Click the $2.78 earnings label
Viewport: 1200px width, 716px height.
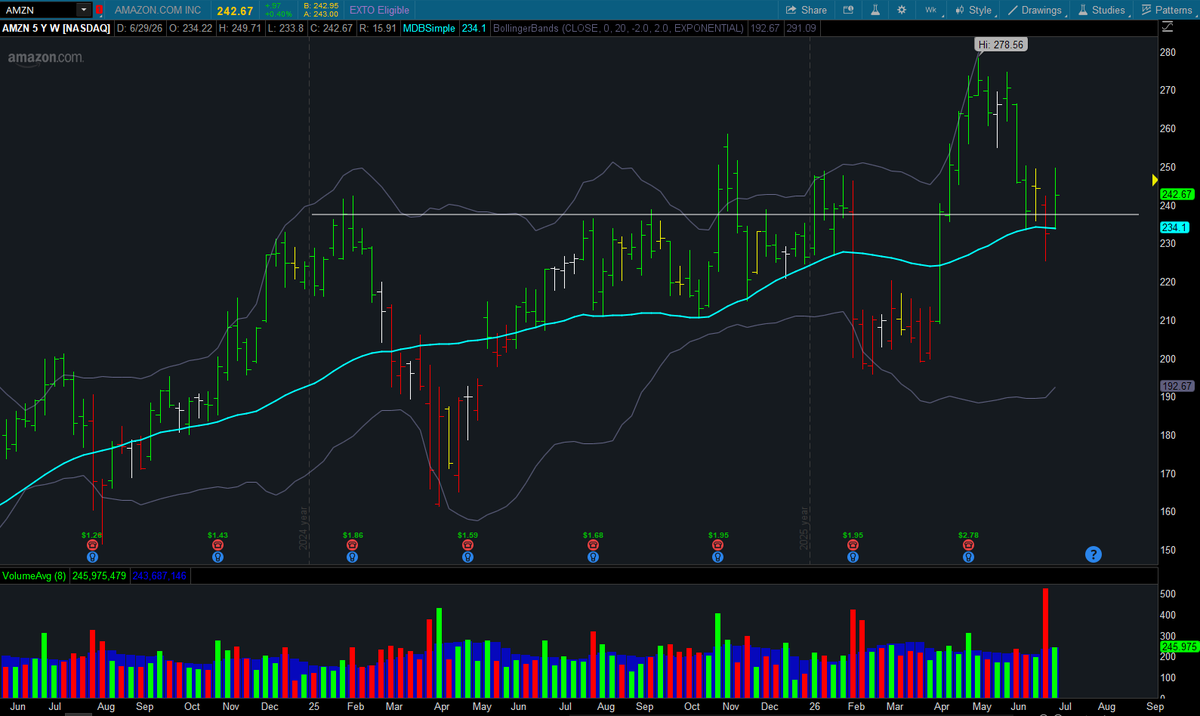[967, 536]
